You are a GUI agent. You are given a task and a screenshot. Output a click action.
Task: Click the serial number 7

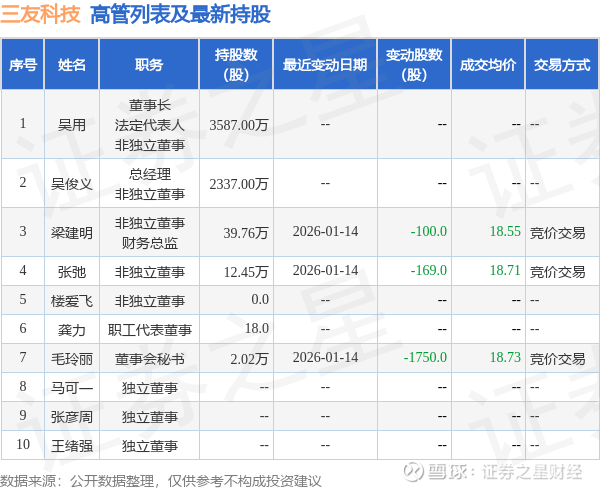pyautogui.click(x=23, y=357)
